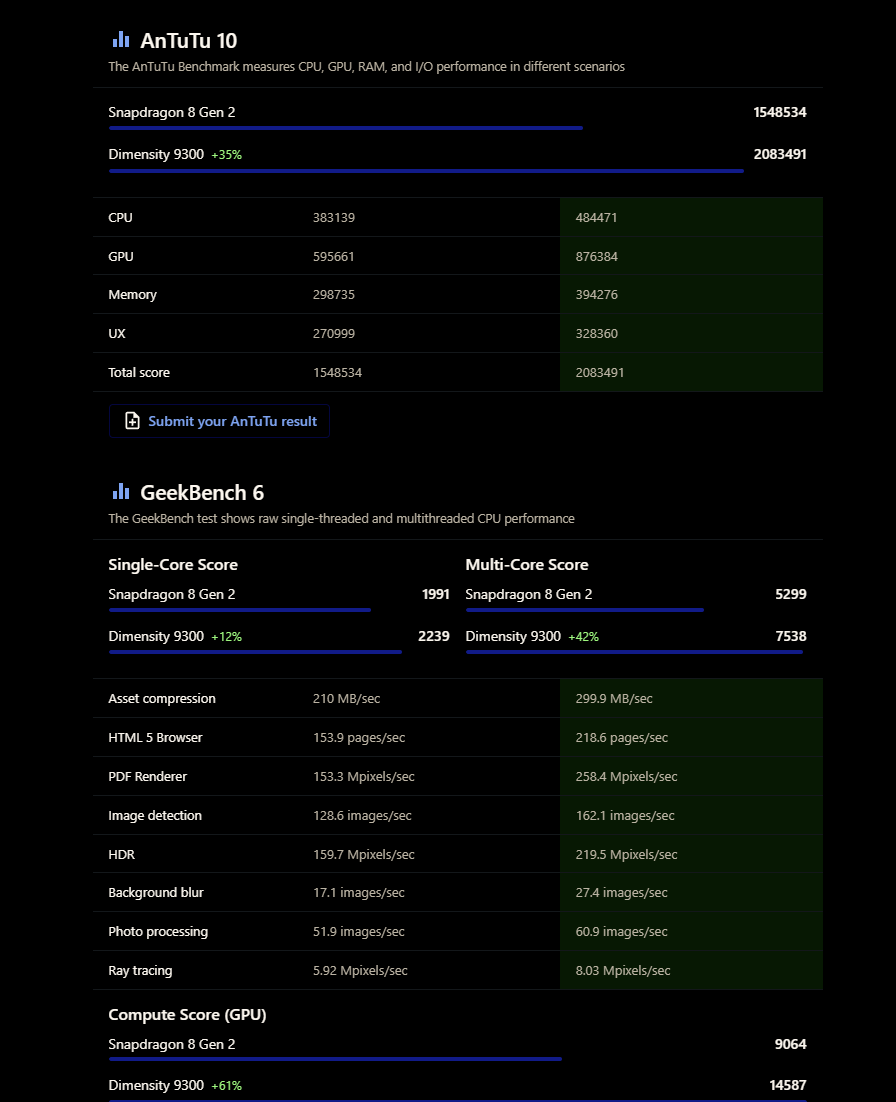The height and width of the screenshot is (1102, 896).
Task: Select the CPU row label
Action: click(x=120, y=218)
